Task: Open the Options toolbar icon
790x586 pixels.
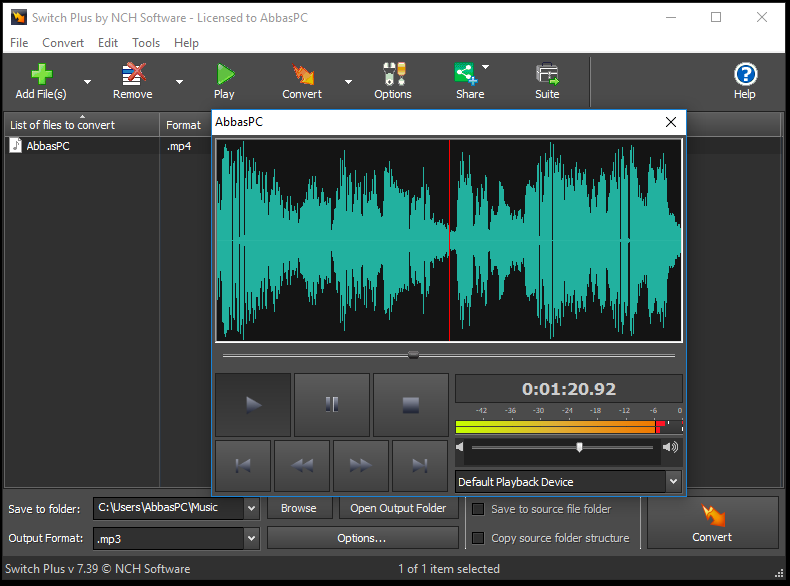Action: click(x=393, y=74)
